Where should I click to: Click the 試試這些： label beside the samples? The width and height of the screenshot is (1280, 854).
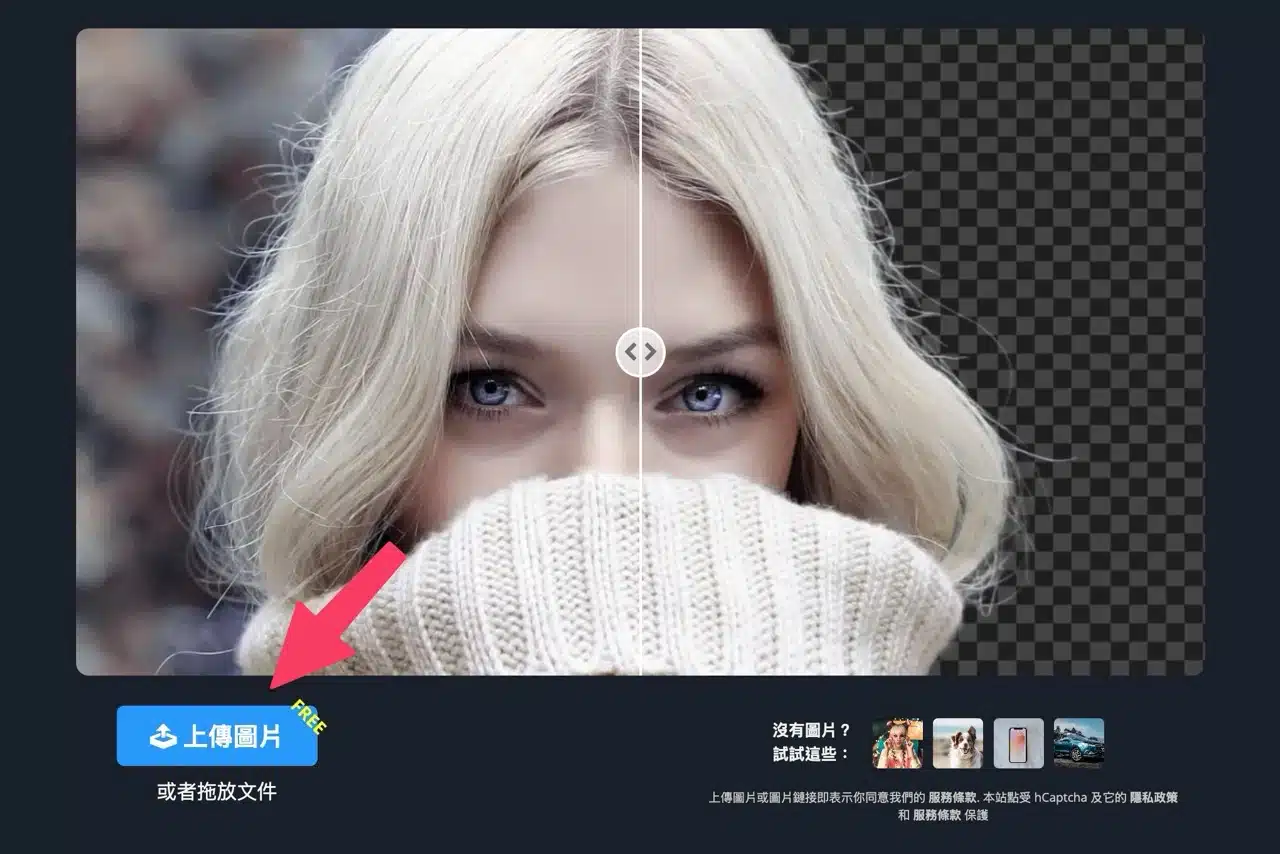click(811, 753)
